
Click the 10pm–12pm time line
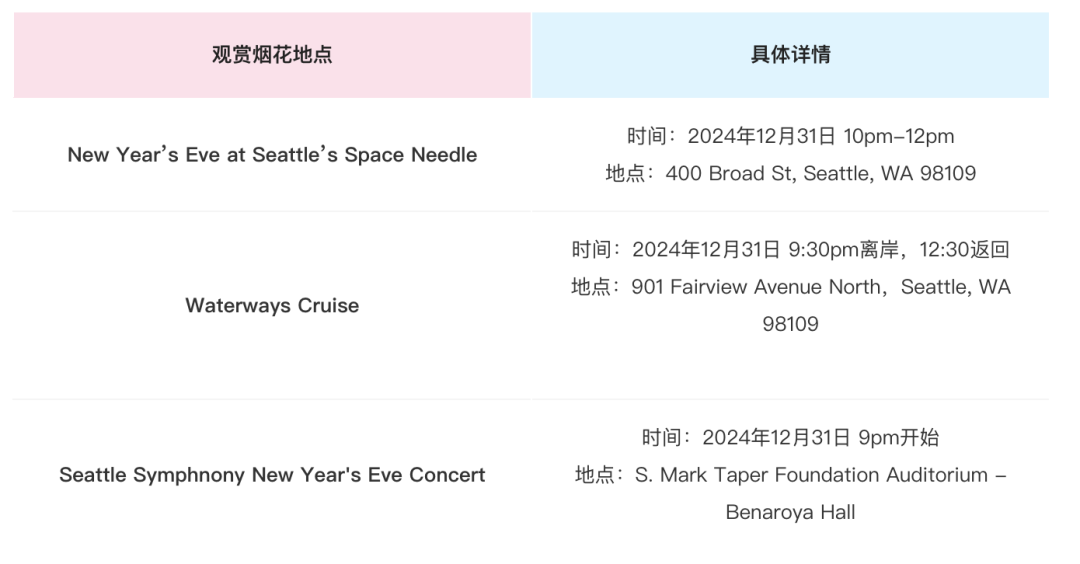coord(790,136)
